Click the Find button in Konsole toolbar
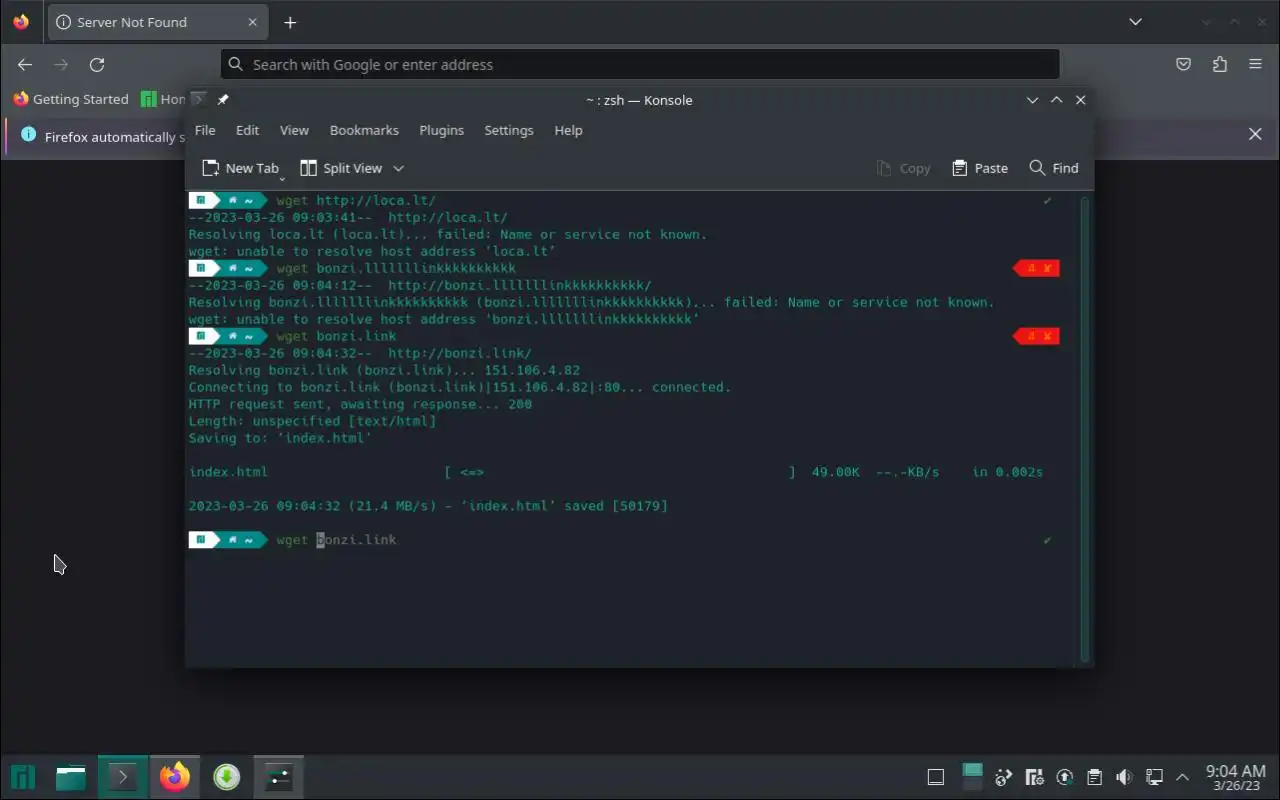The height and width of the screenshot is (800, 1280). tap(1054, 168)
